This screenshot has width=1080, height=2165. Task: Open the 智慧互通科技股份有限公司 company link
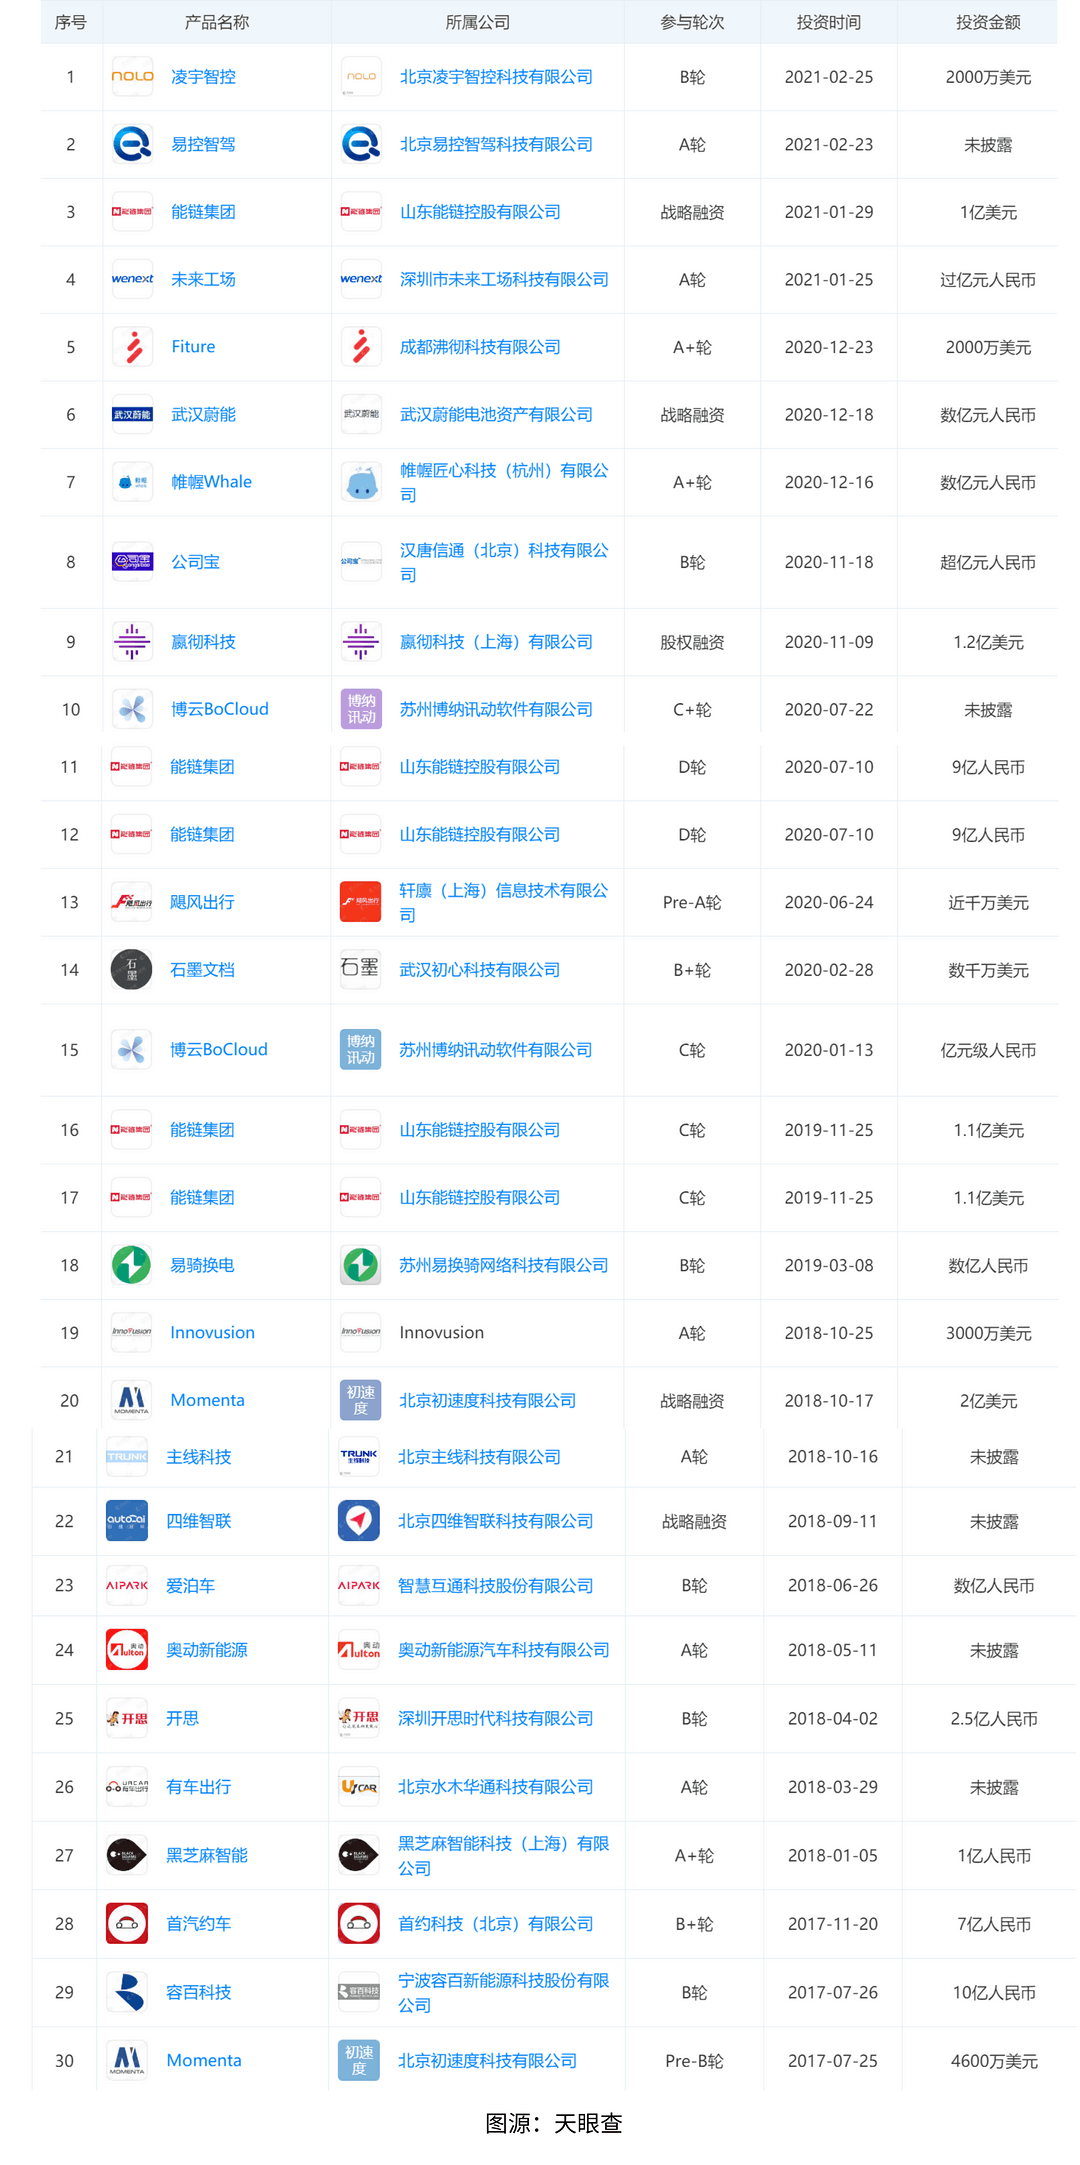pyautogui.click(x=495, y=1586)
